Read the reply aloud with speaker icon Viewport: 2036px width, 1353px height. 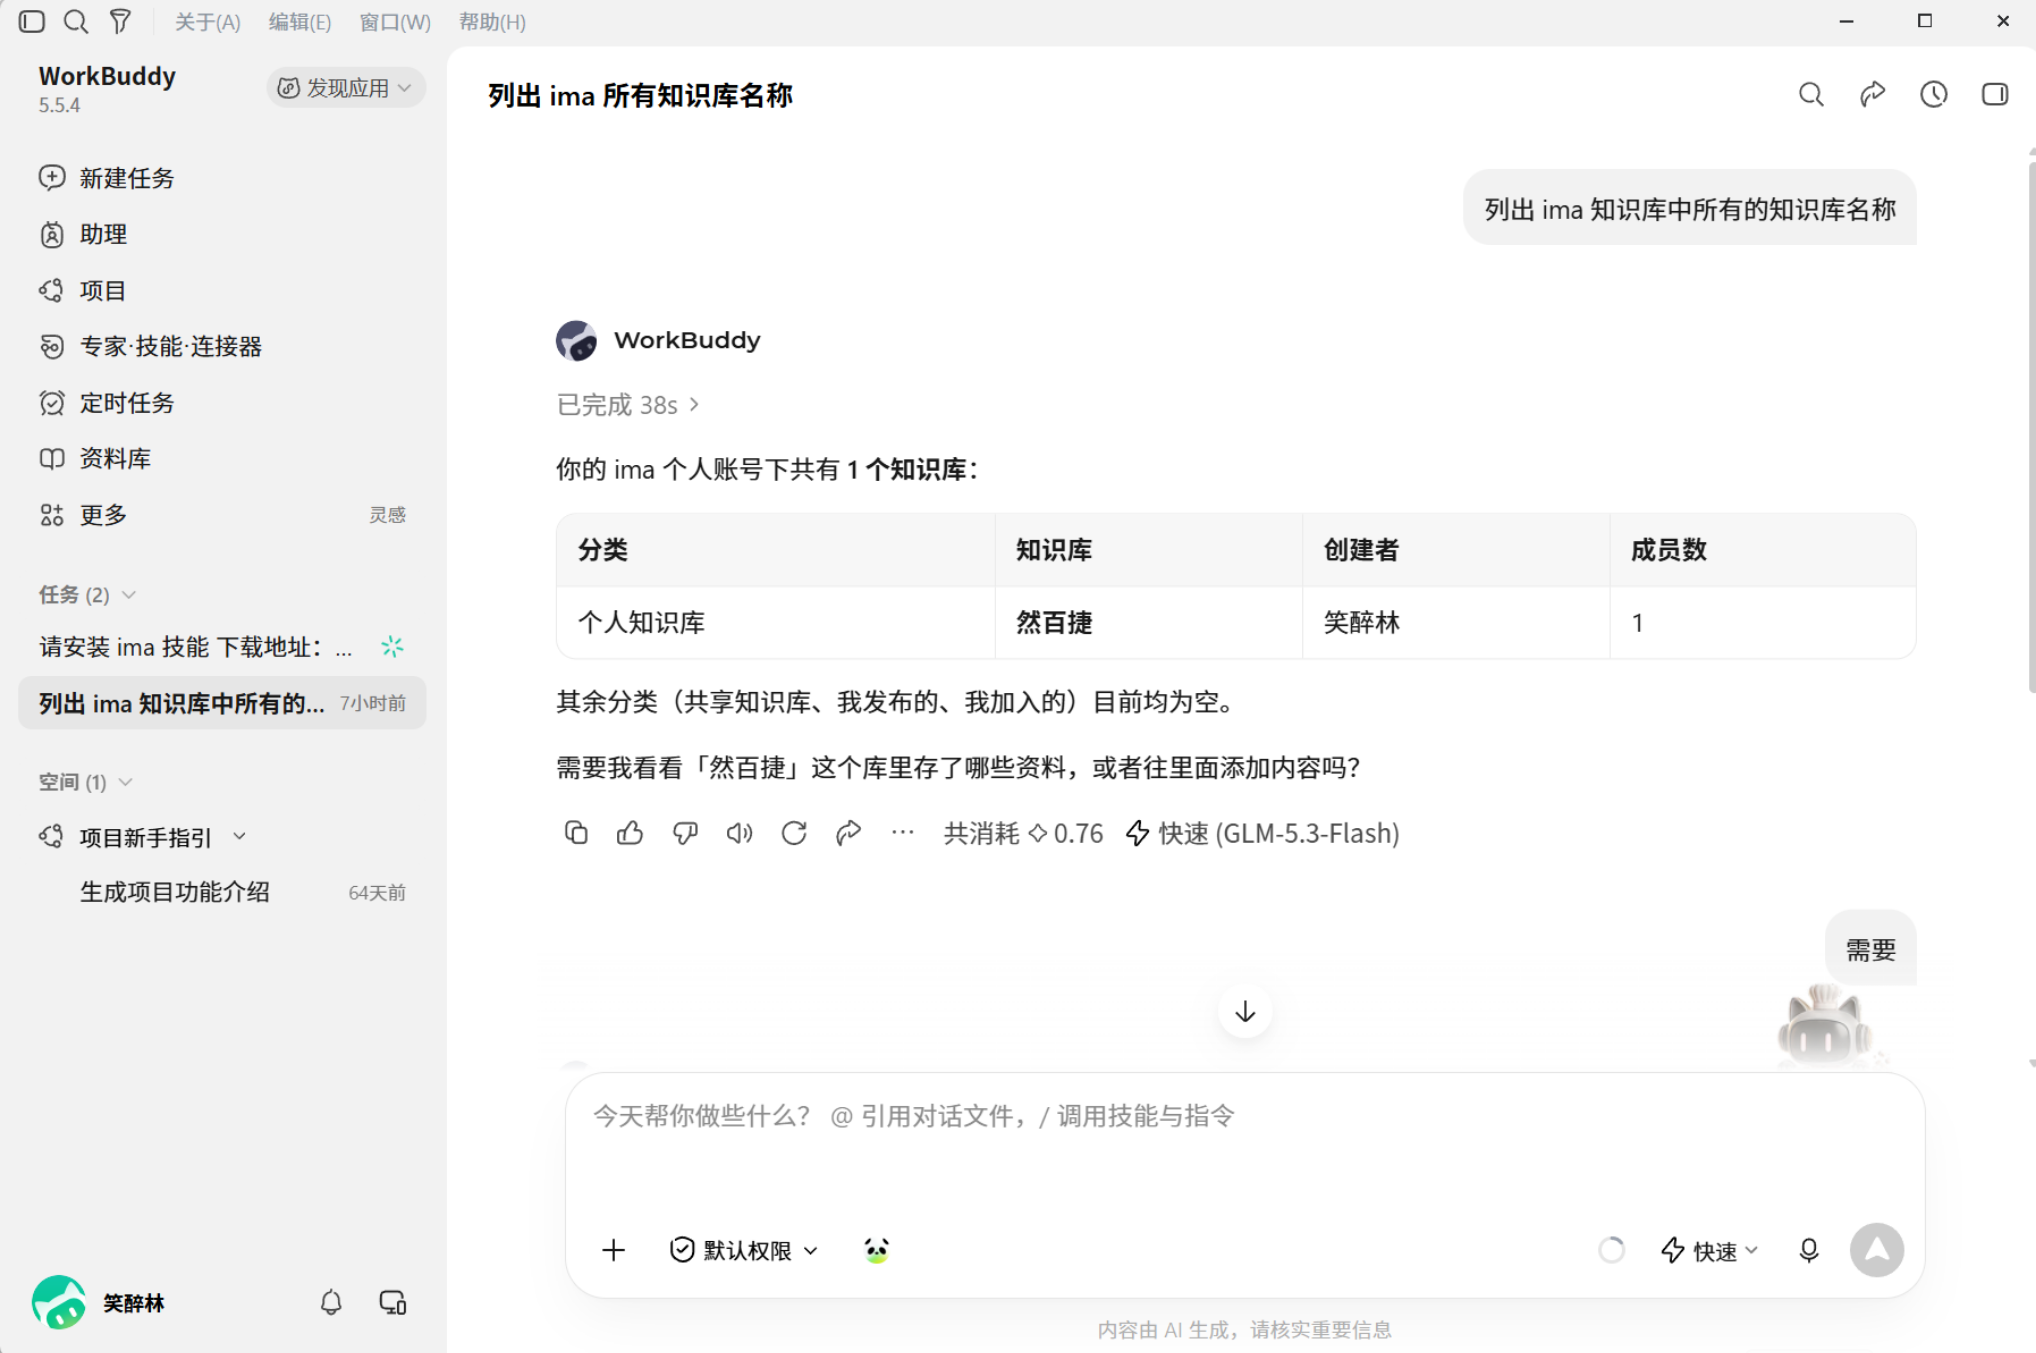pos(739,832)
